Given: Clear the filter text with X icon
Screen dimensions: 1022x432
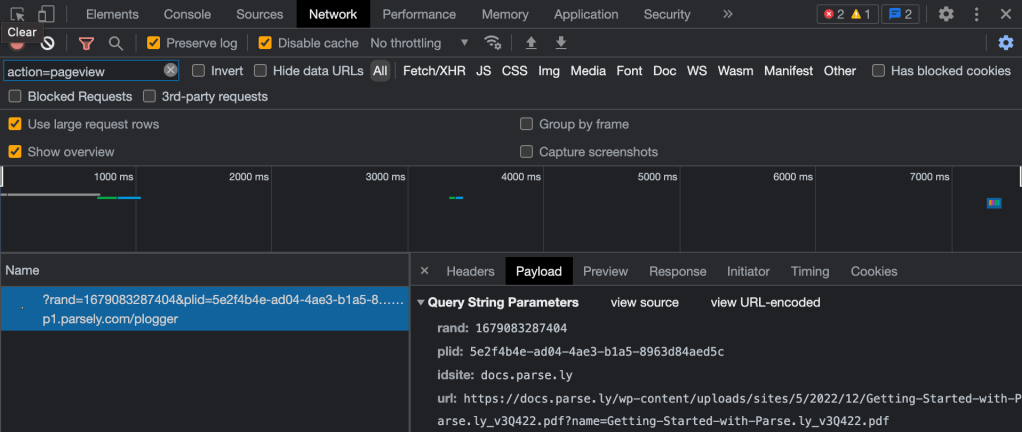Looking at the screenshot, I should (x=170, y=70).
